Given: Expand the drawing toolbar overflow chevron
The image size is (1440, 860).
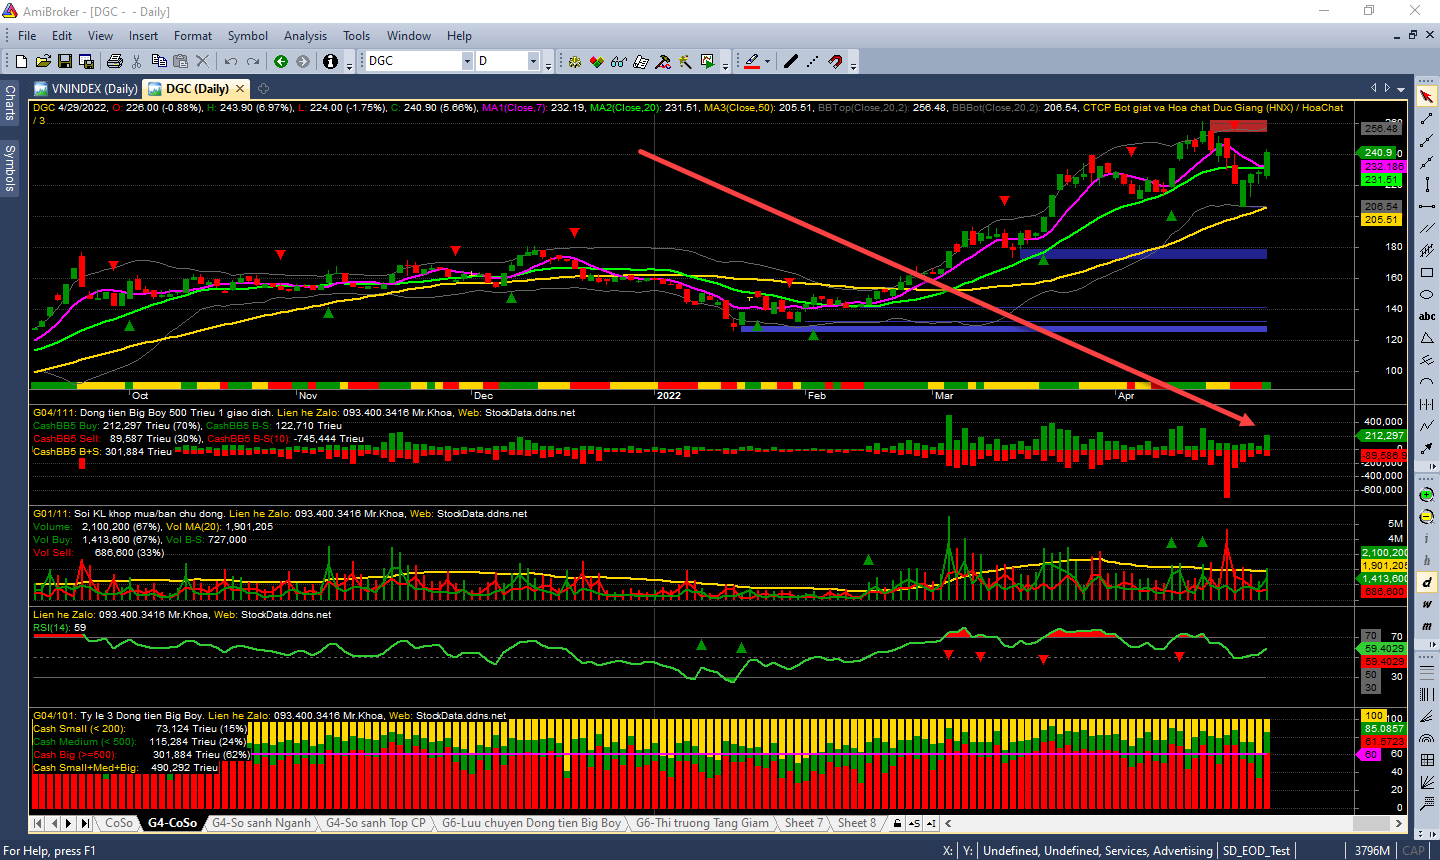Looking at the screenshot, I should 853,64.
